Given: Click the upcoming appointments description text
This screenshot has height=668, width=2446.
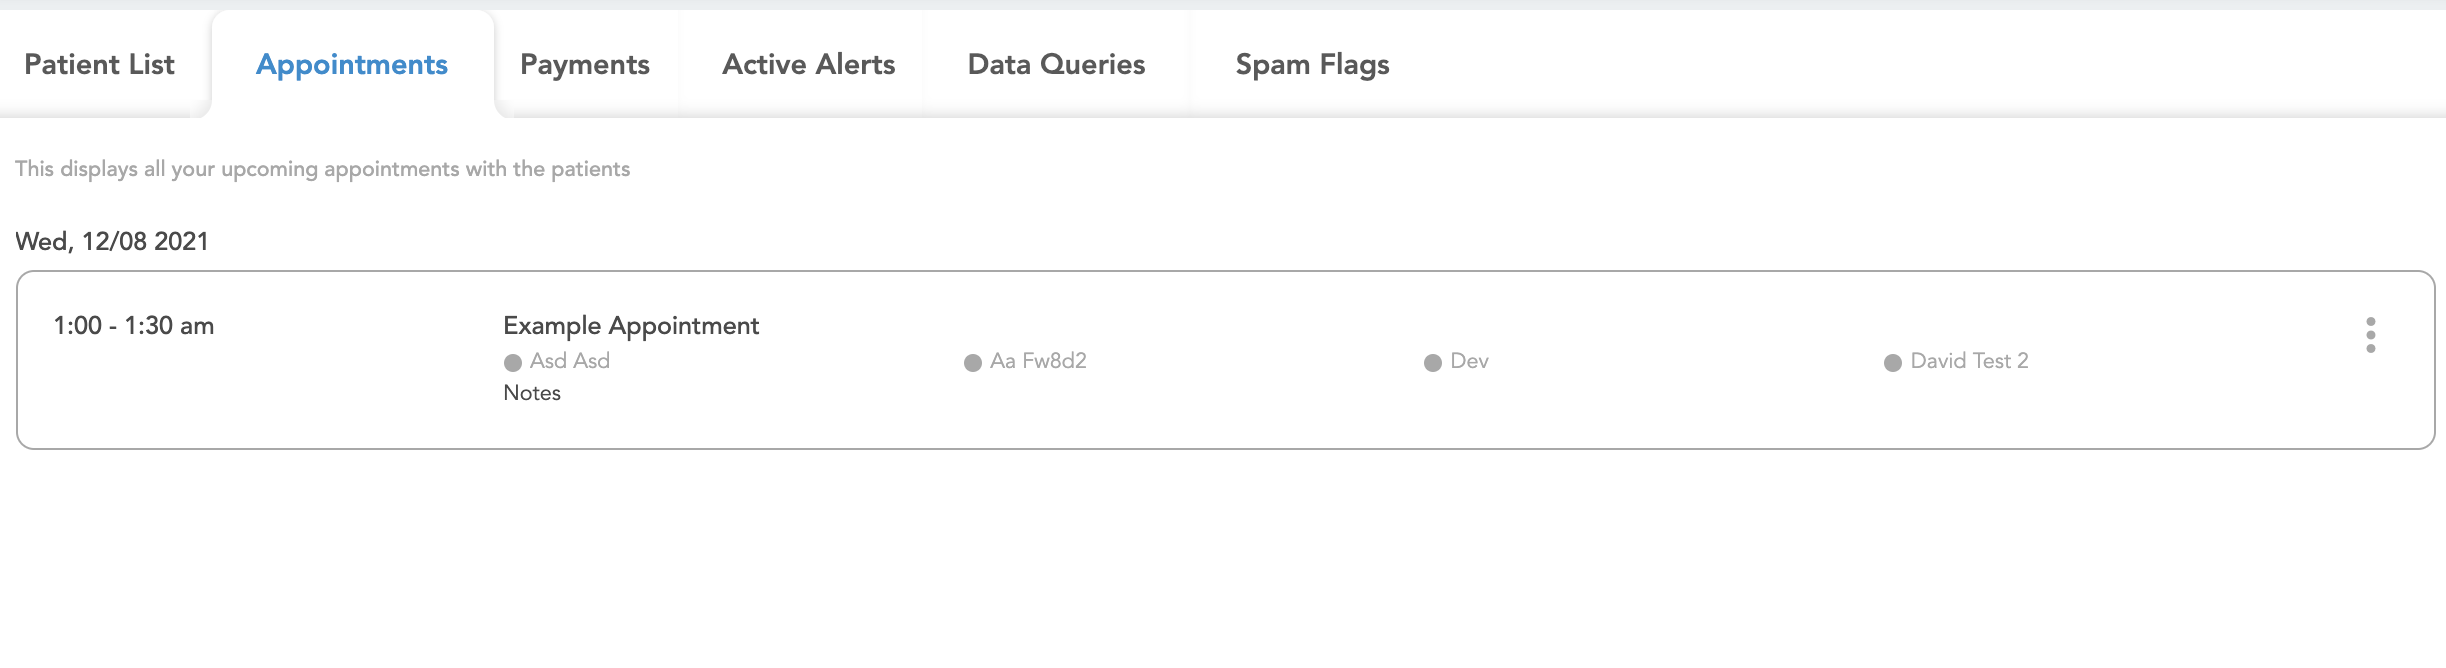Looking at the screenshot, I should click(x=322, y=169).
